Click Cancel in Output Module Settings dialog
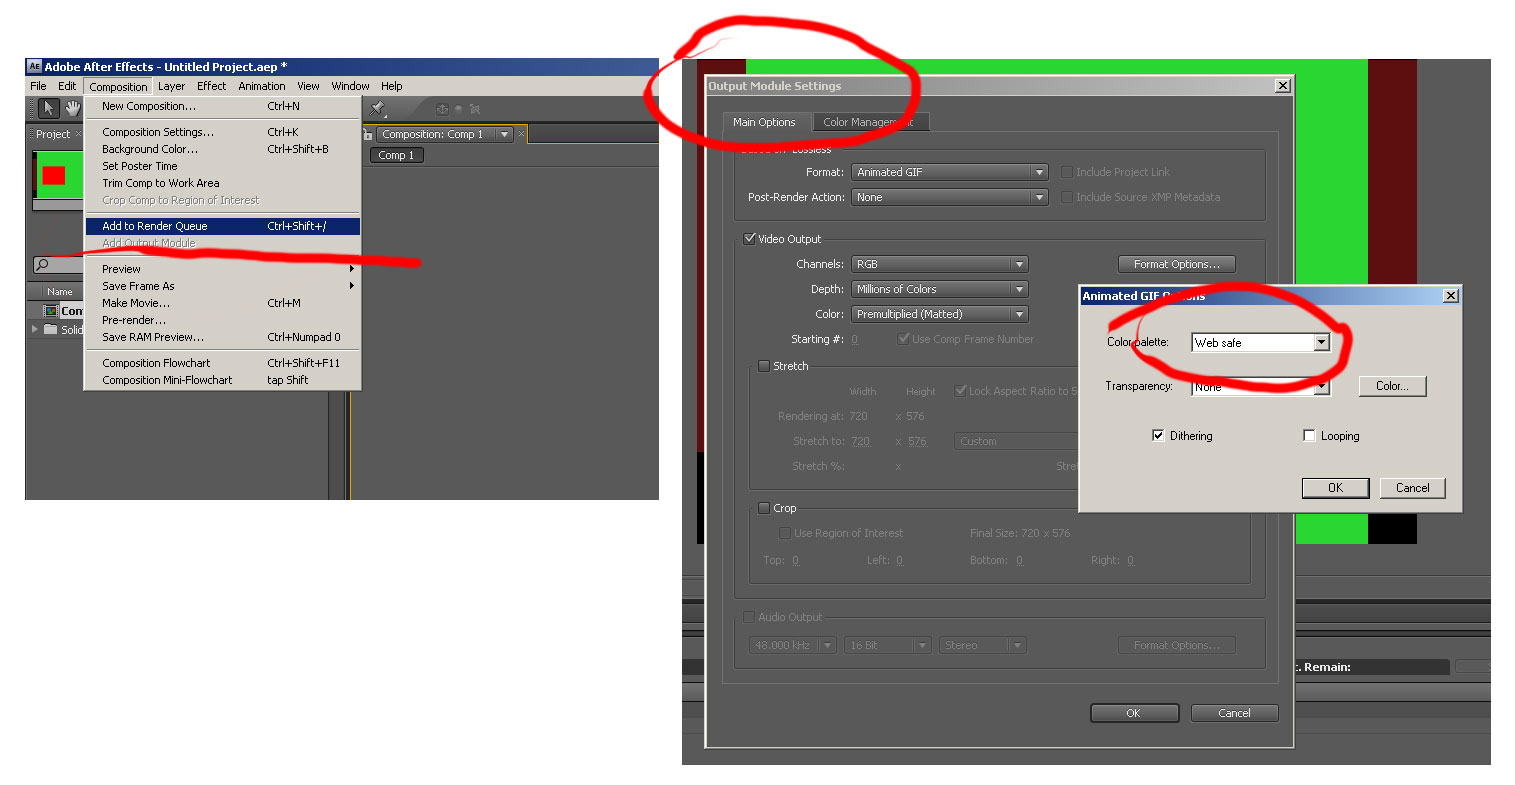The width and height of the screenshot is (1515, 785). click(1234, 713)
